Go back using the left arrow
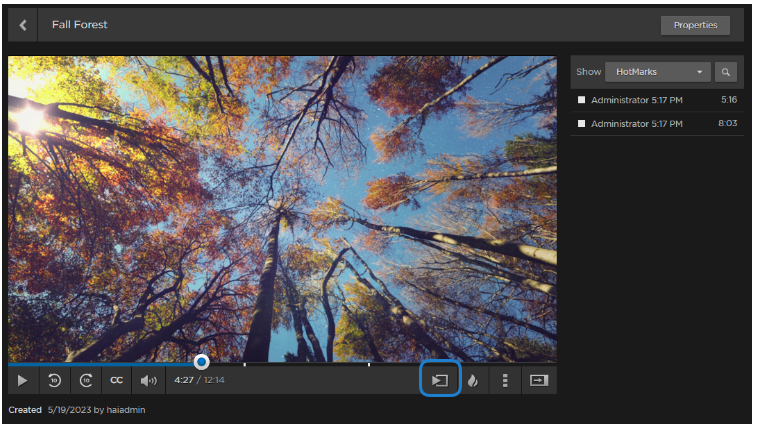This screenshot has height=444, width=771. (x=23, y=25)
